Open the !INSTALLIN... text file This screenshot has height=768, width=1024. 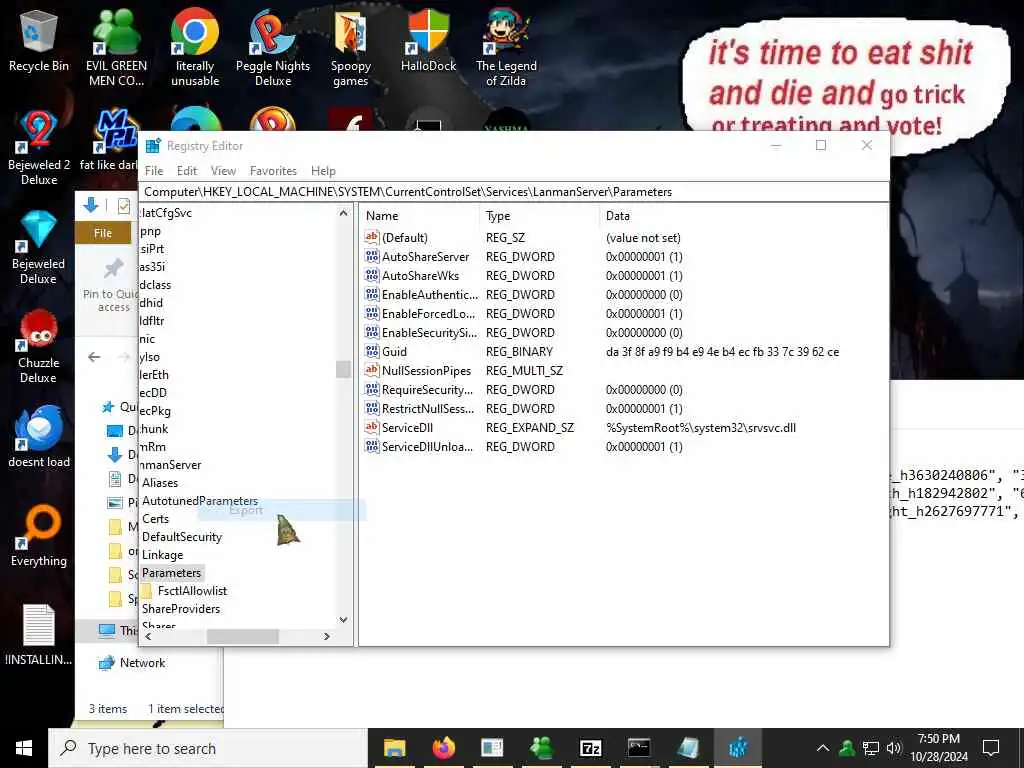coord(39,635)
